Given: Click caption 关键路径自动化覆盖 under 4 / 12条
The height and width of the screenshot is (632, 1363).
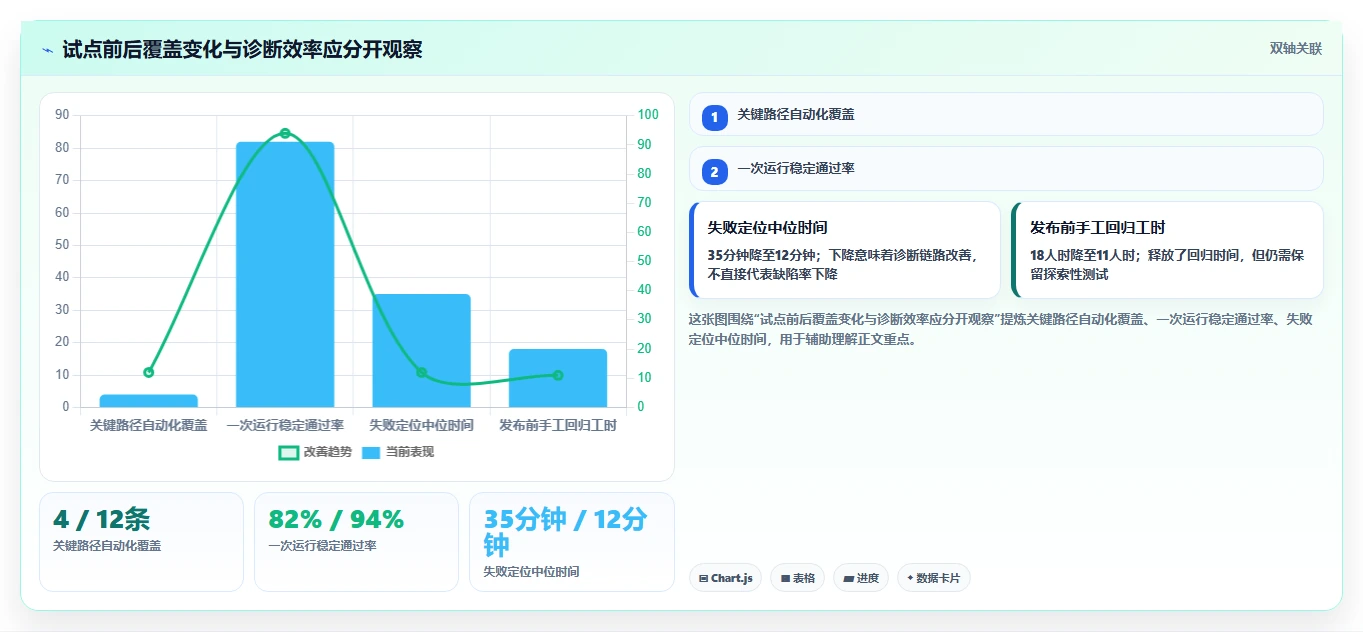Looking at the screenshot, I should click(107, 546).
